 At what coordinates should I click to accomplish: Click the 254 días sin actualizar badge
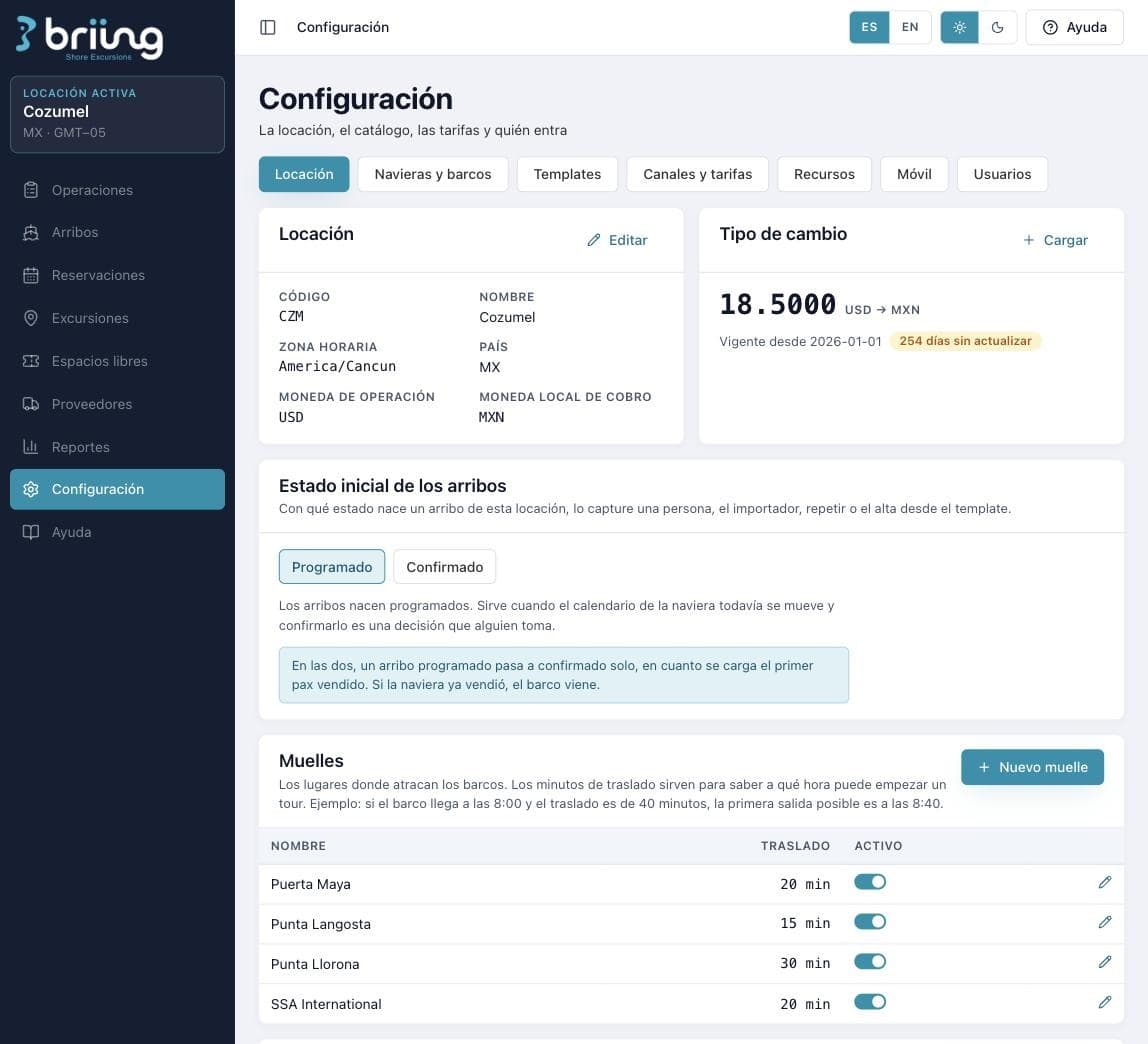965,341
